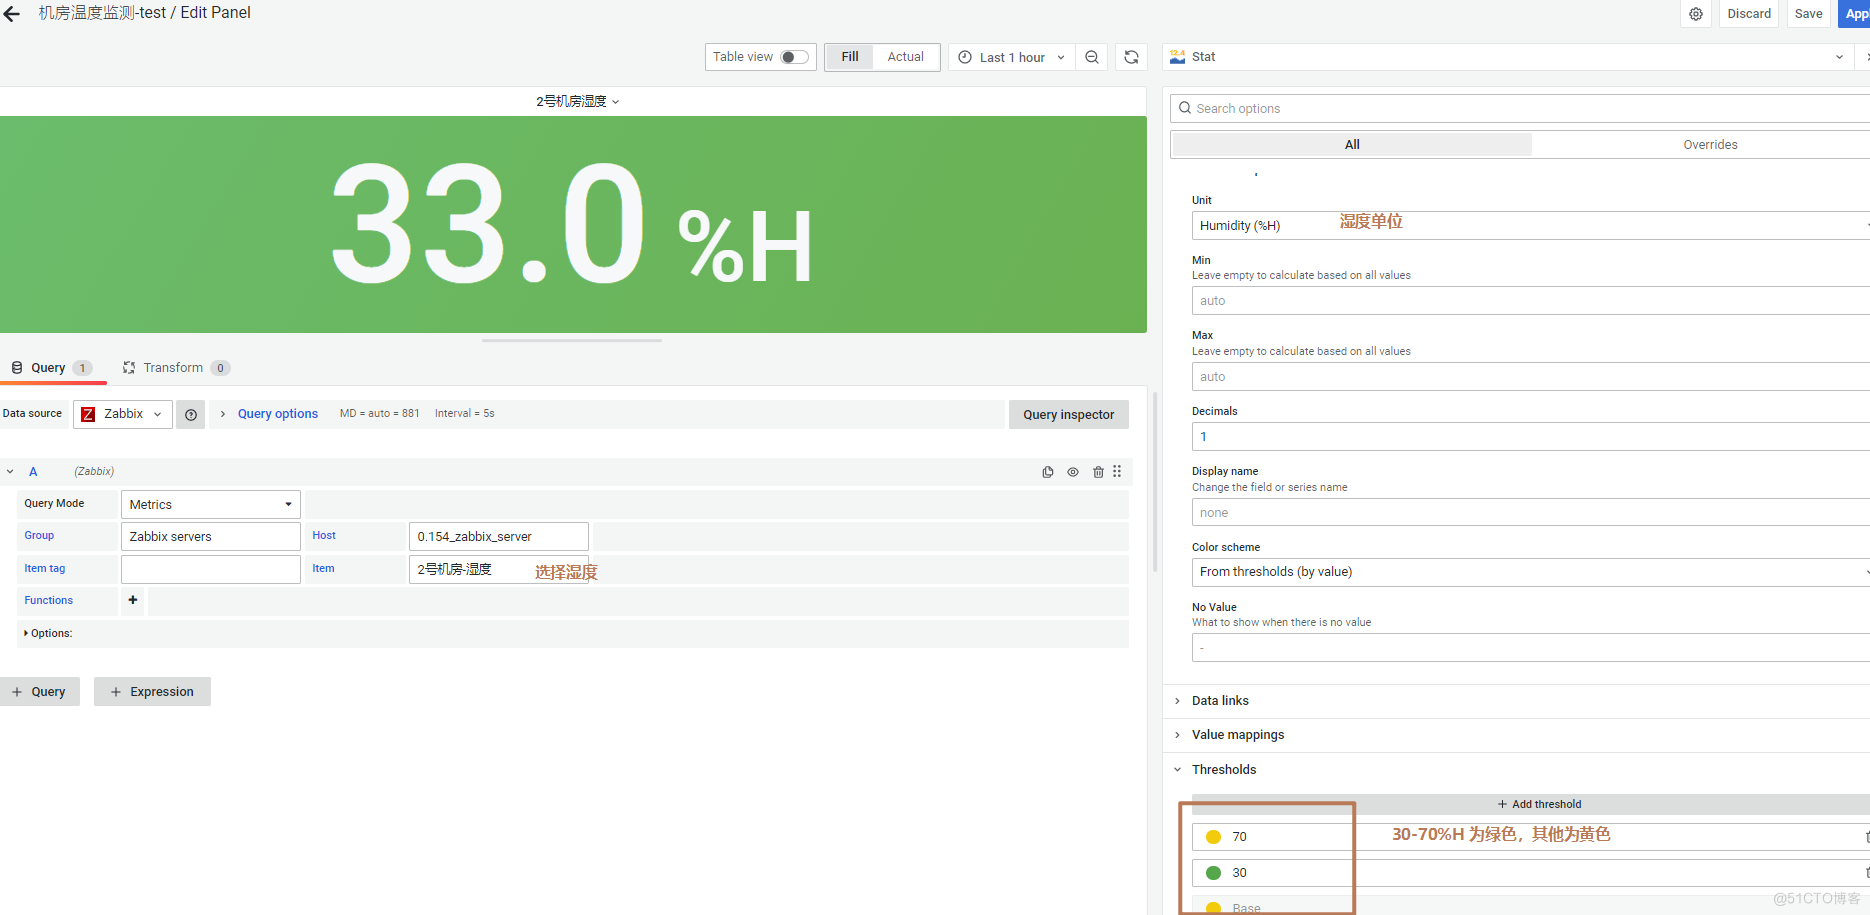Click Decimals input field

tap(1531, 436)
